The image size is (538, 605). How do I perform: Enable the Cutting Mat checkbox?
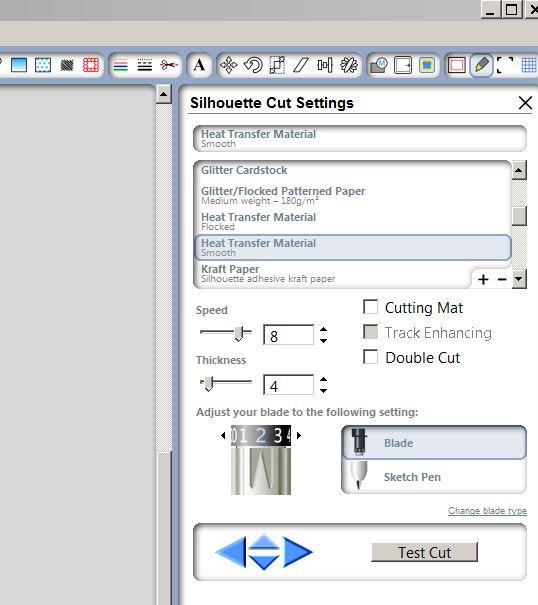[371, 307]
